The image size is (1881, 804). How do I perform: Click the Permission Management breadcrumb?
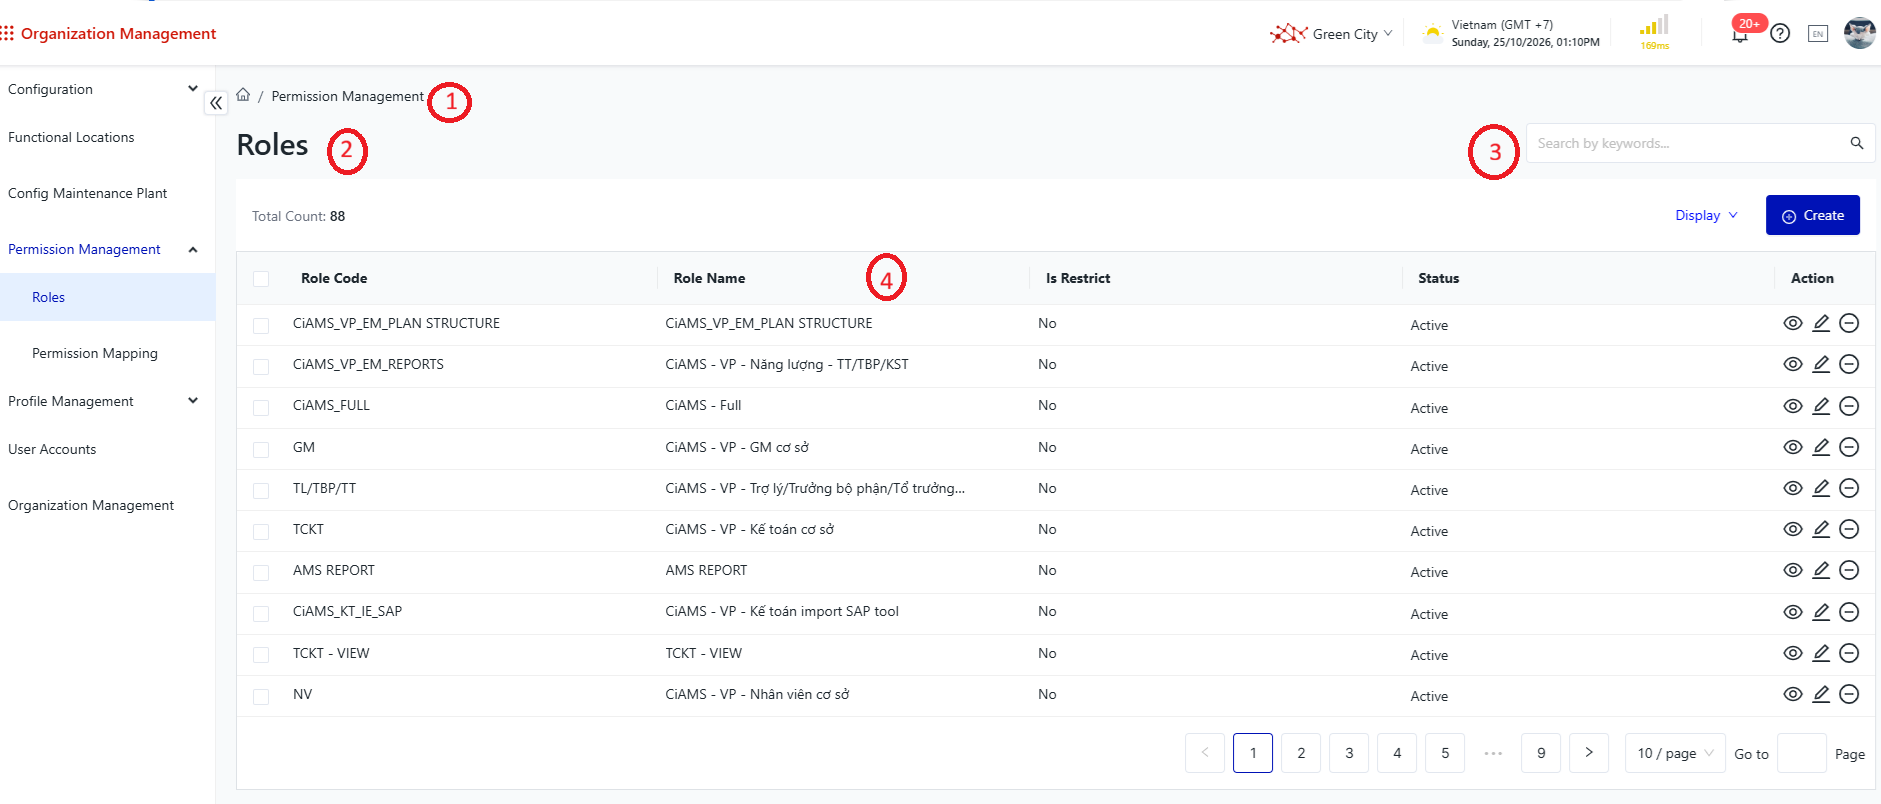click(x=348, y=96)
